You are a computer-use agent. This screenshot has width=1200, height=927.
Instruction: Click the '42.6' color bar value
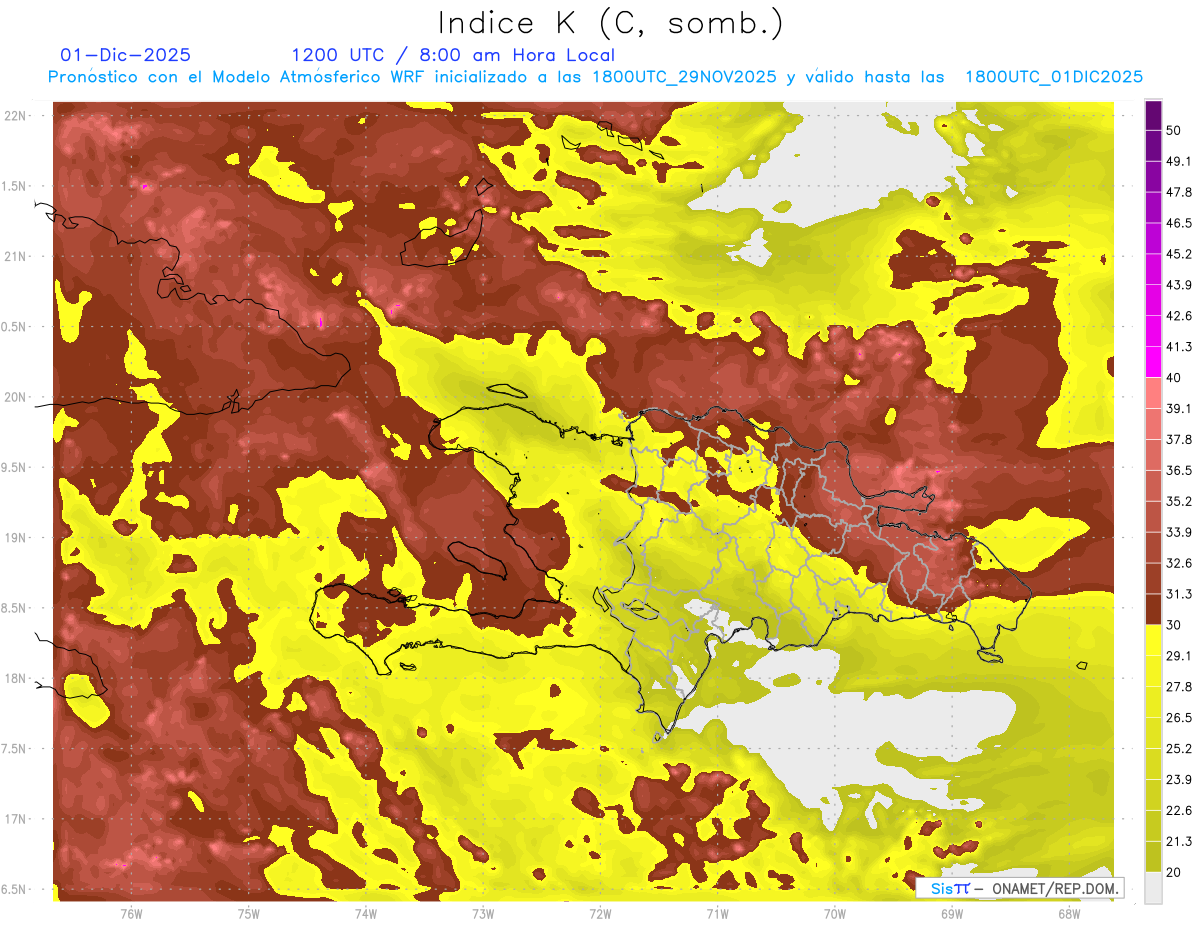[x=1179, y=316]
